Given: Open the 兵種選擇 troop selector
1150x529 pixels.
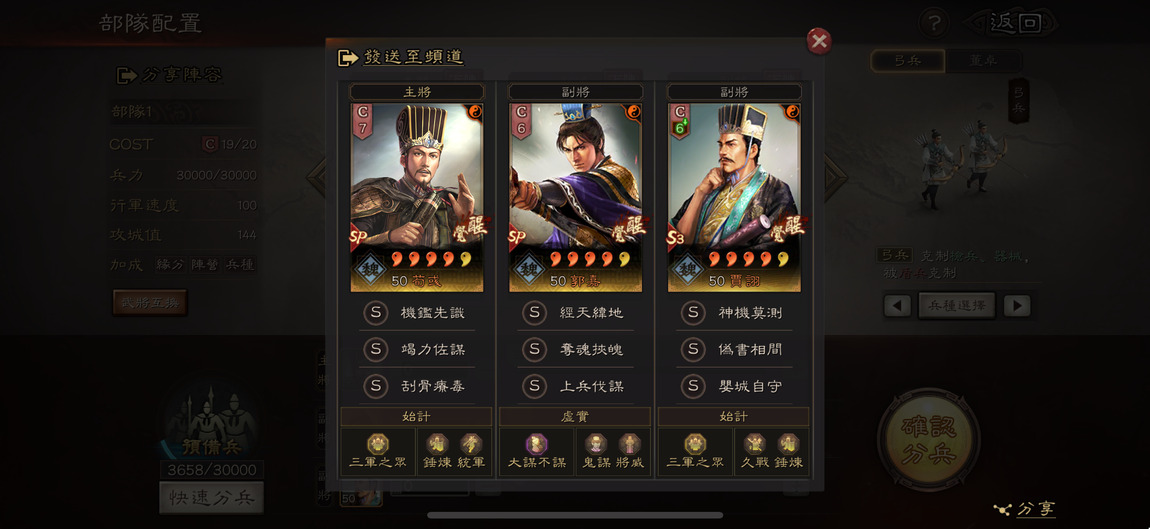Looking at the screenshot, I should click(x=956, y=305).
